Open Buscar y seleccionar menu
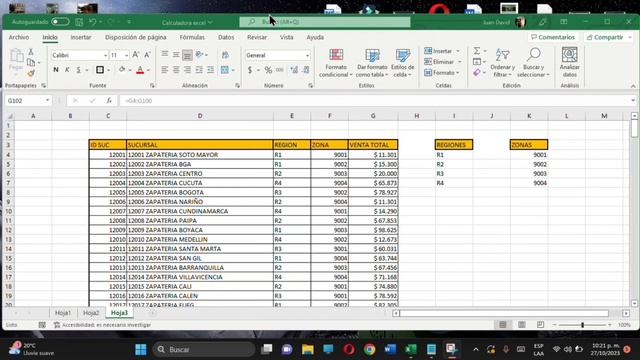This screenshot has width=640, height=360. (x=533, y=63)
